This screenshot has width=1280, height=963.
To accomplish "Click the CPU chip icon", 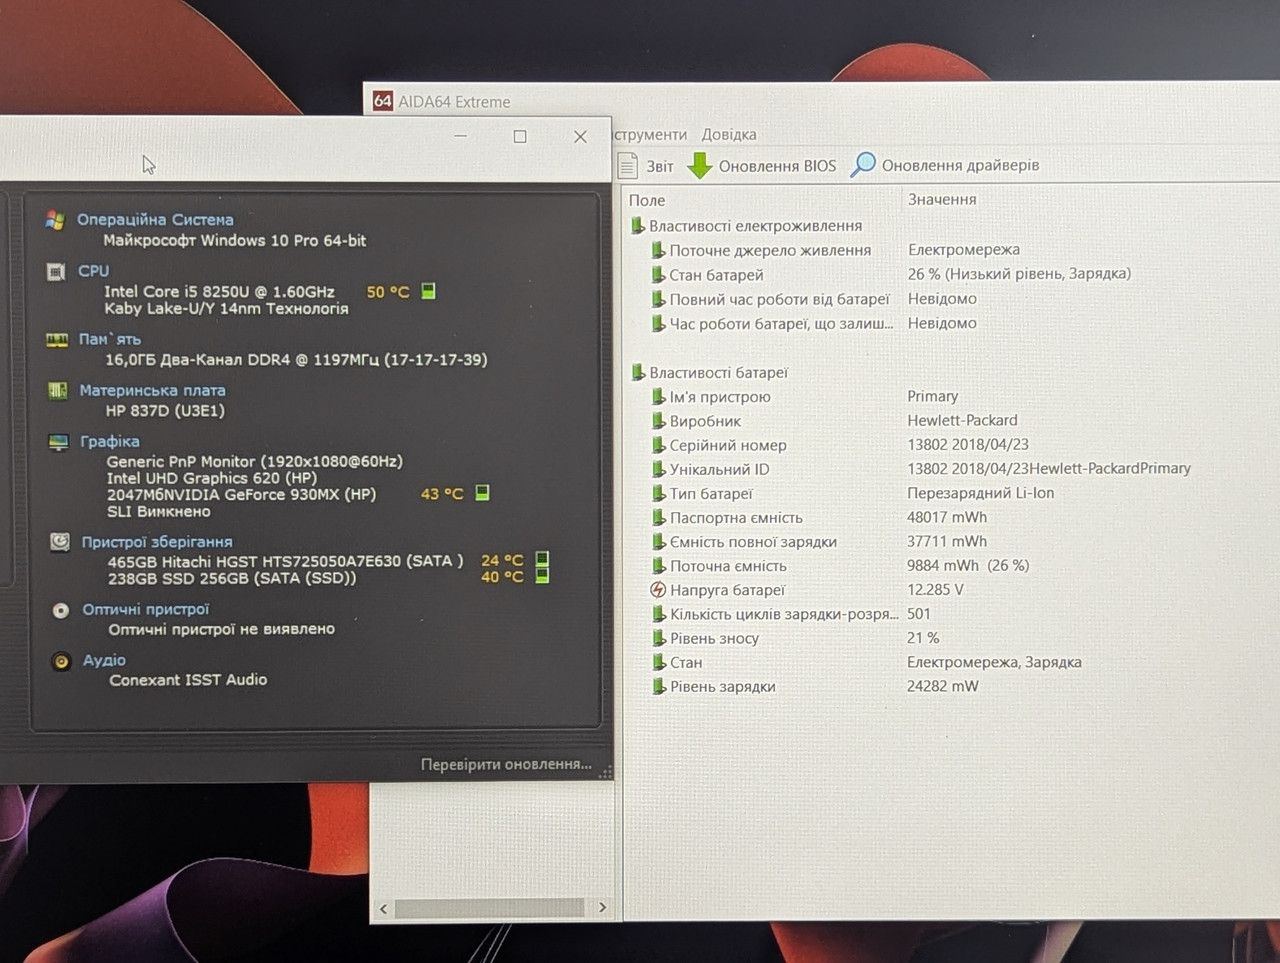I will click(x=56, y=271).
